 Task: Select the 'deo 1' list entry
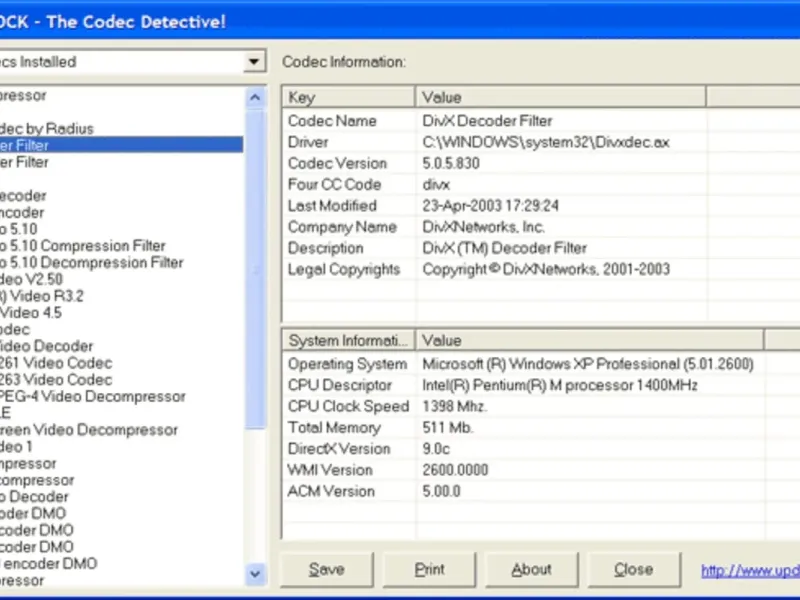[x=16, y=446]
